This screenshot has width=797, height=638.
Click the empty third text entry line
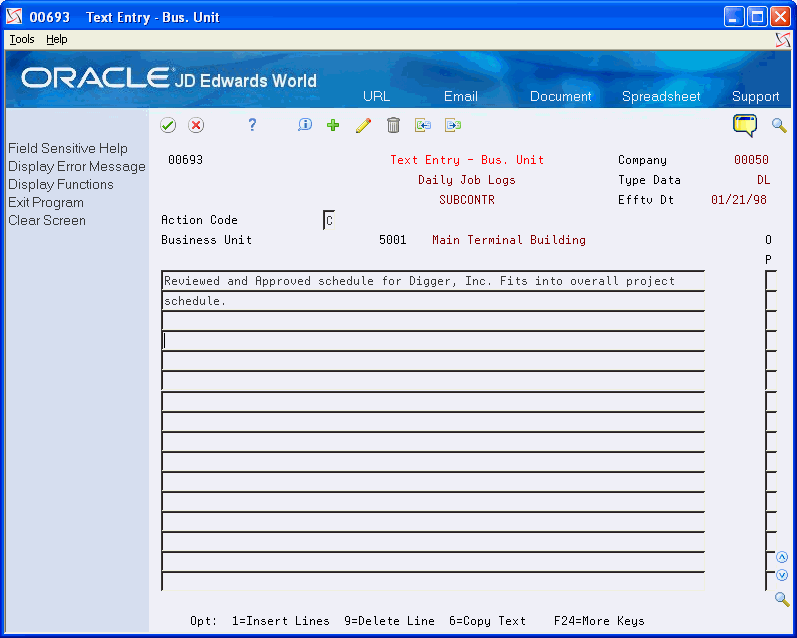[433, 321]
